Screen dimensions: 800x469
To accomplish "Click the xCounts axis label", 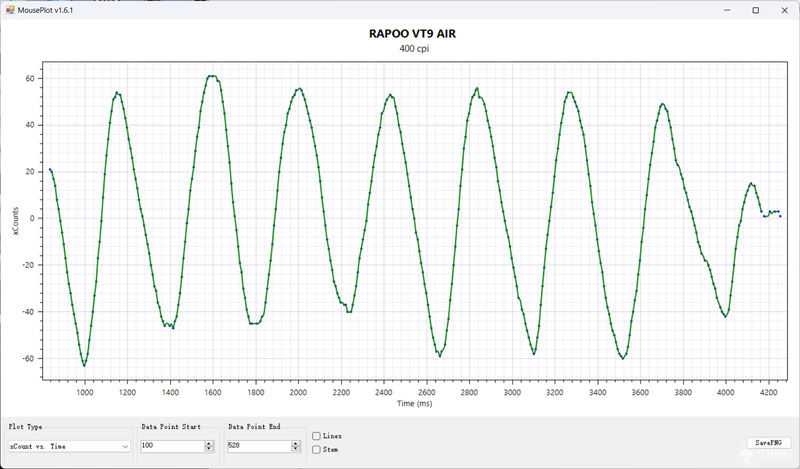I will [15, 221].
